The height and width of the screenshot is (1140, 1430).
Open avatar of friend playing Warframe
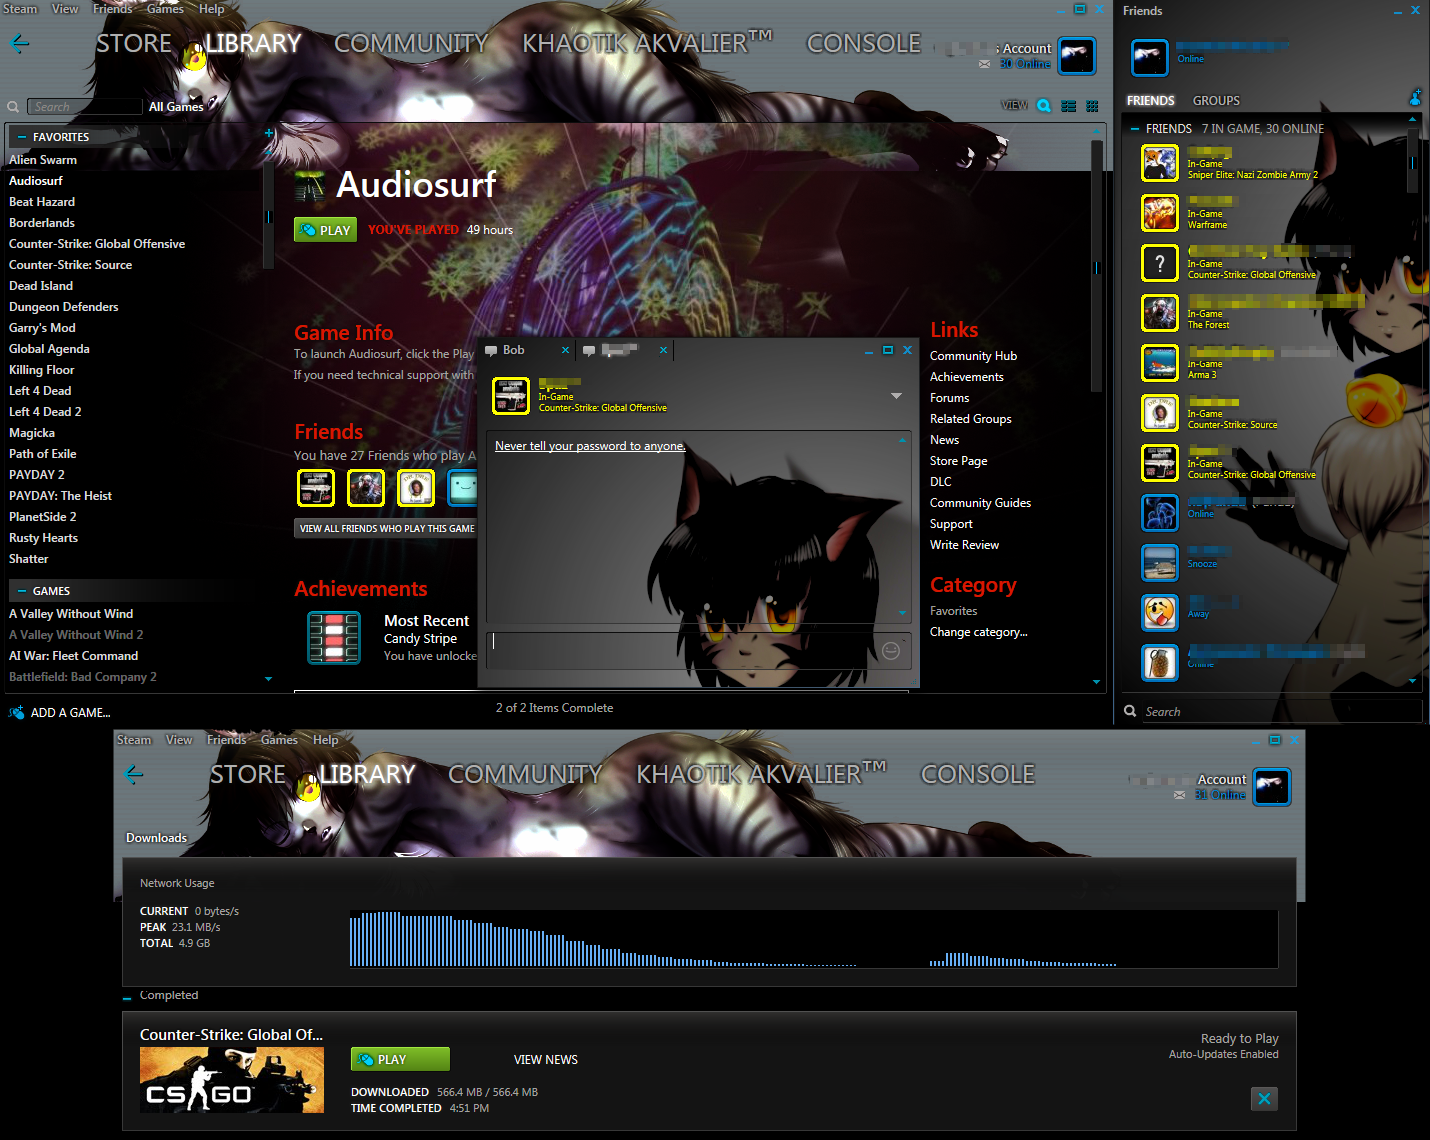coord(1160,213)
